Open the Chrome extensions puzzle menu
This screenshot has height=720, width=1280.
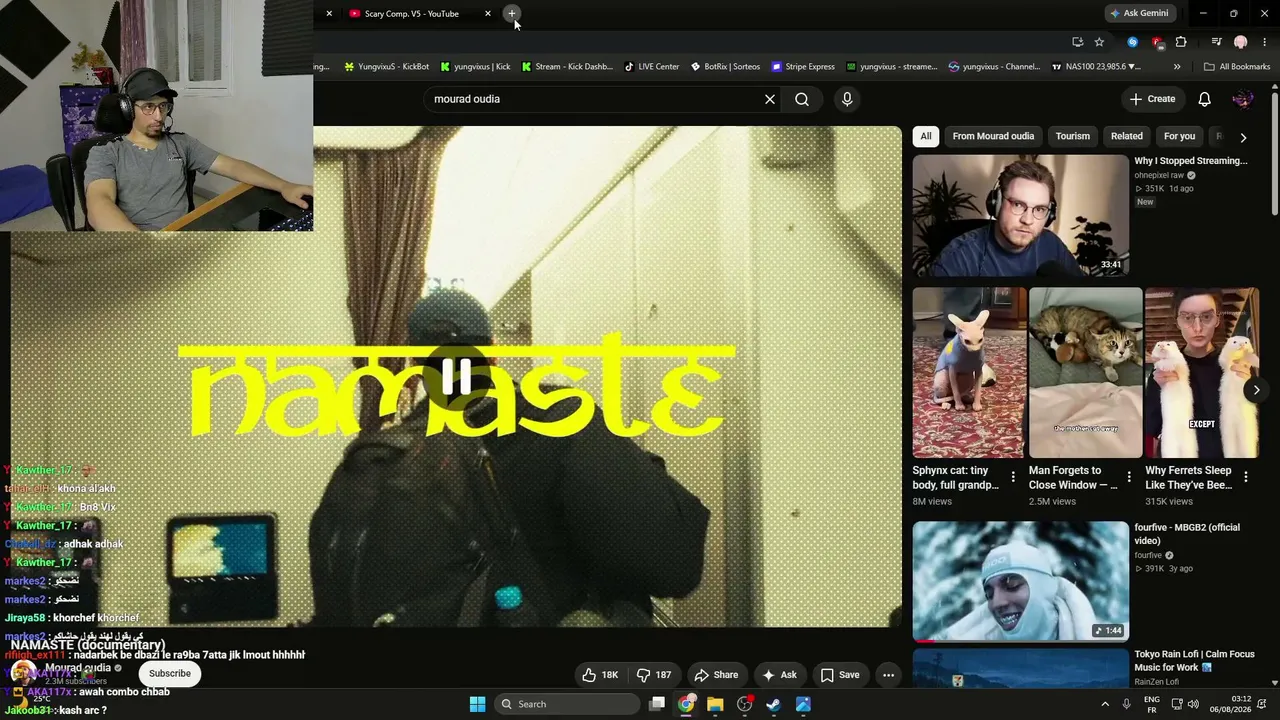click(x=1181, y=42)
